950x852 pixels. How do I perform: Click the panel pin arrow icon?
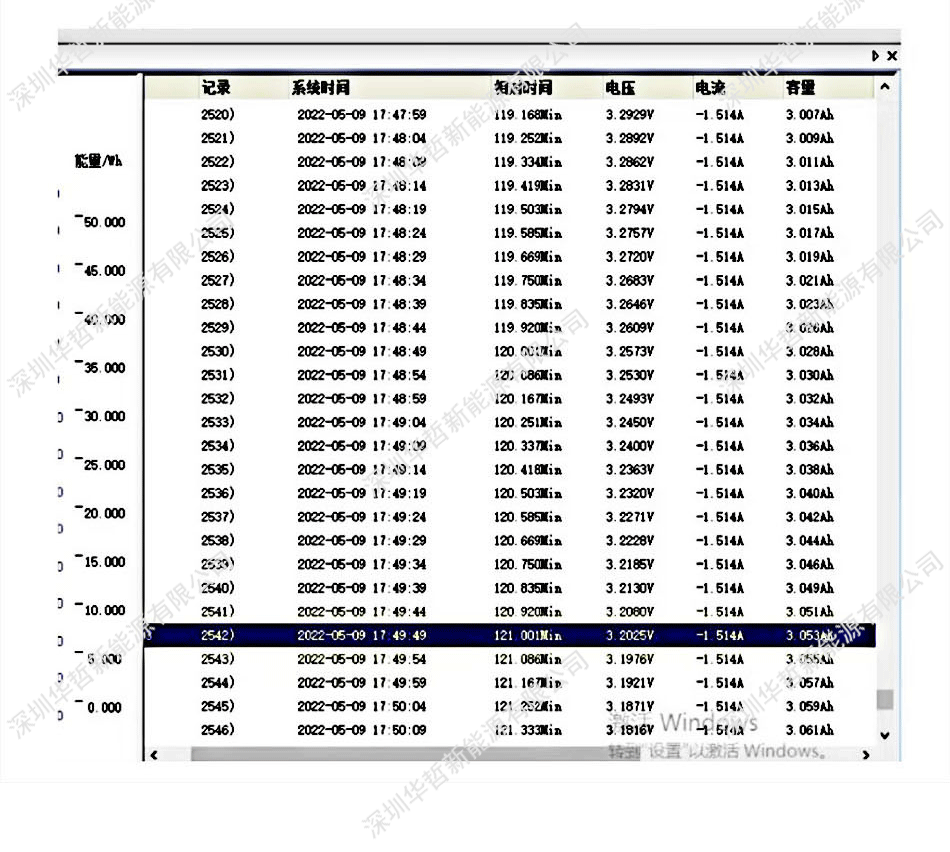(875, 56)
